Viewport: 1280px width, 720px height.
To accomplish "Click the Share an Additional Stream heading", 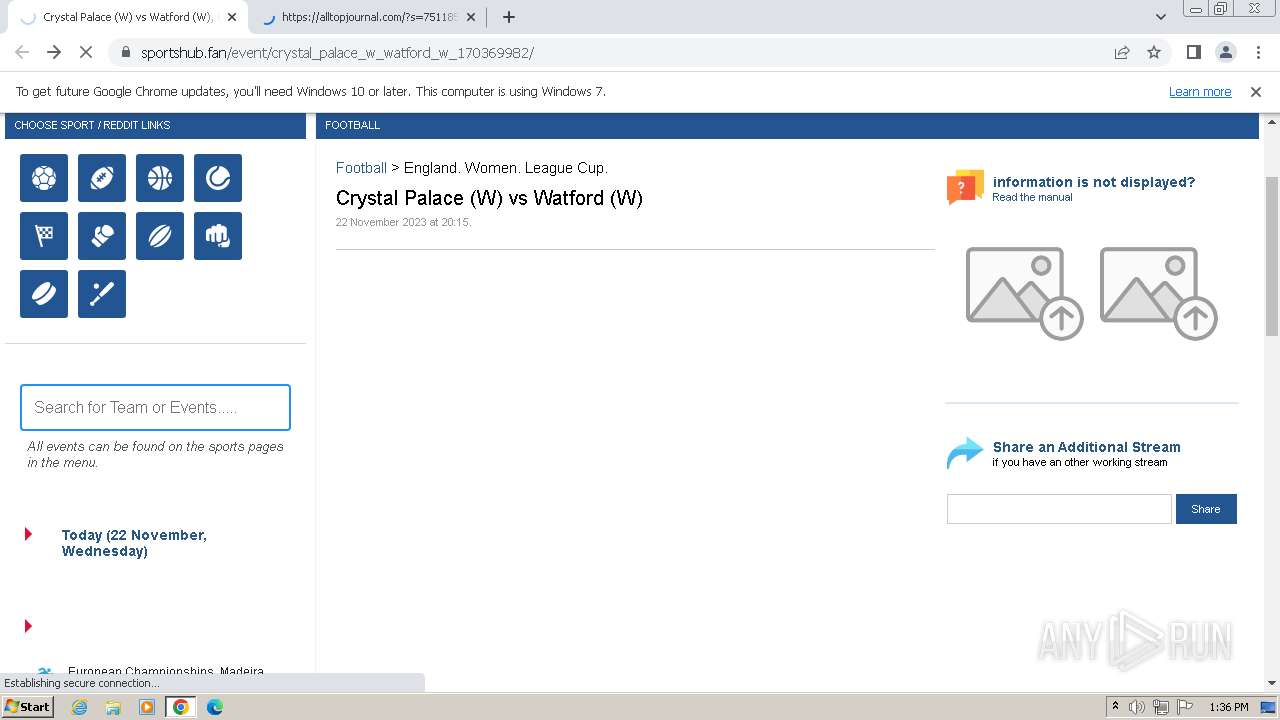I will tap(1086, 447).
